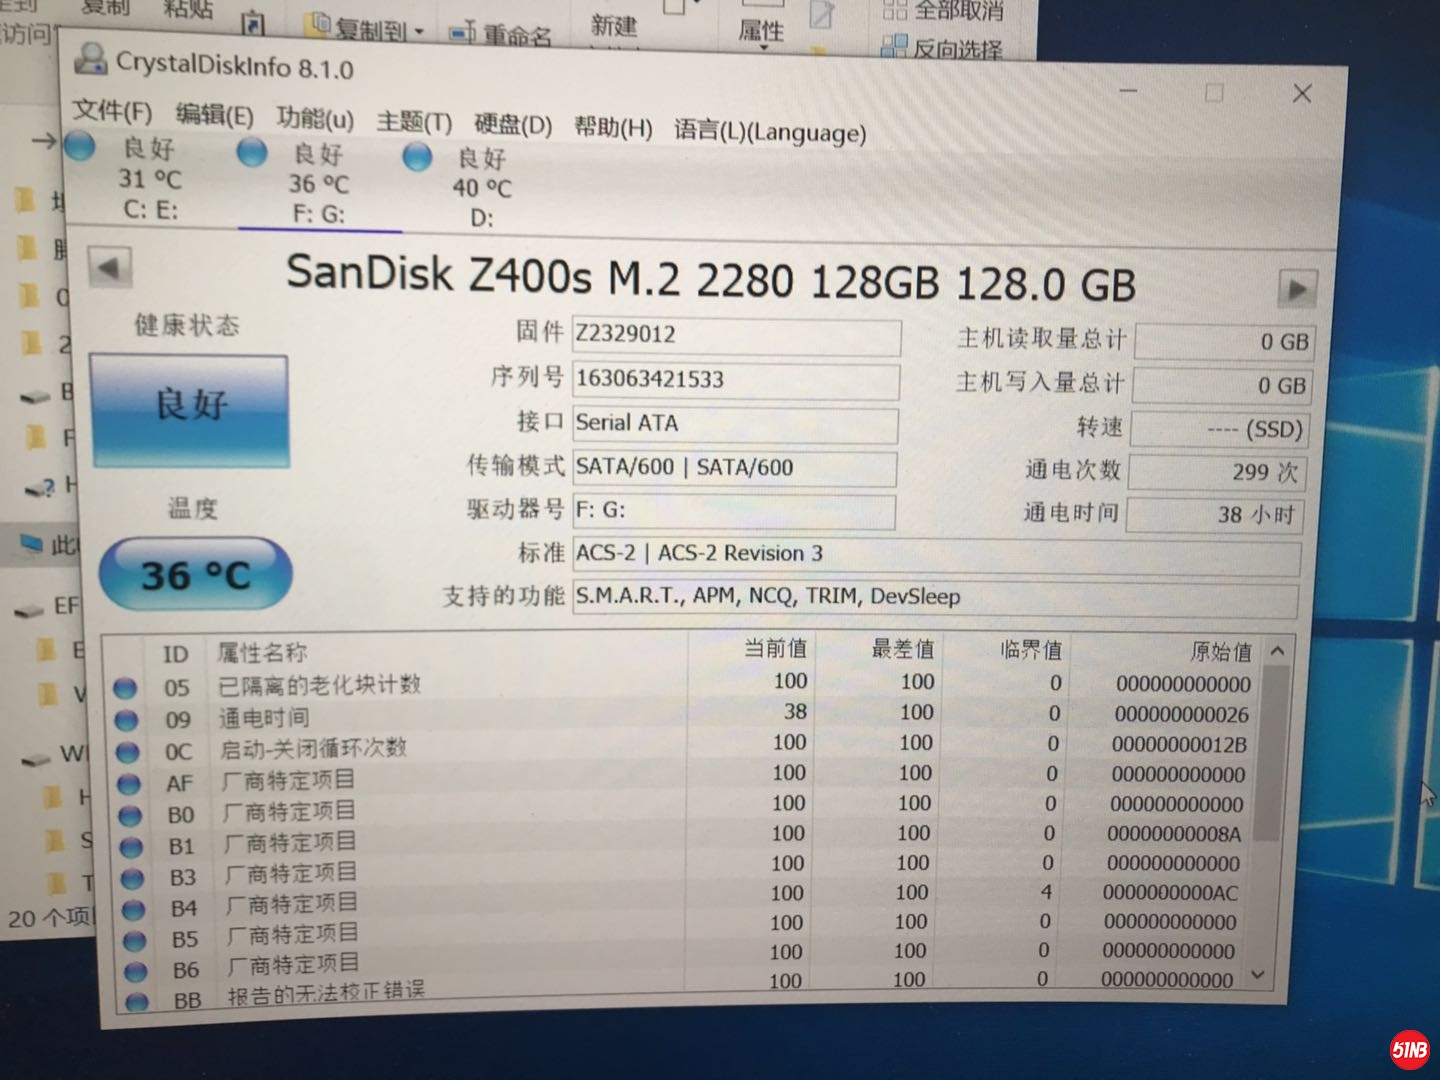The width and height of the screenshot is (1440, 1080).
Task: Select the D: drive at 40°C
Action: [417, 156]
